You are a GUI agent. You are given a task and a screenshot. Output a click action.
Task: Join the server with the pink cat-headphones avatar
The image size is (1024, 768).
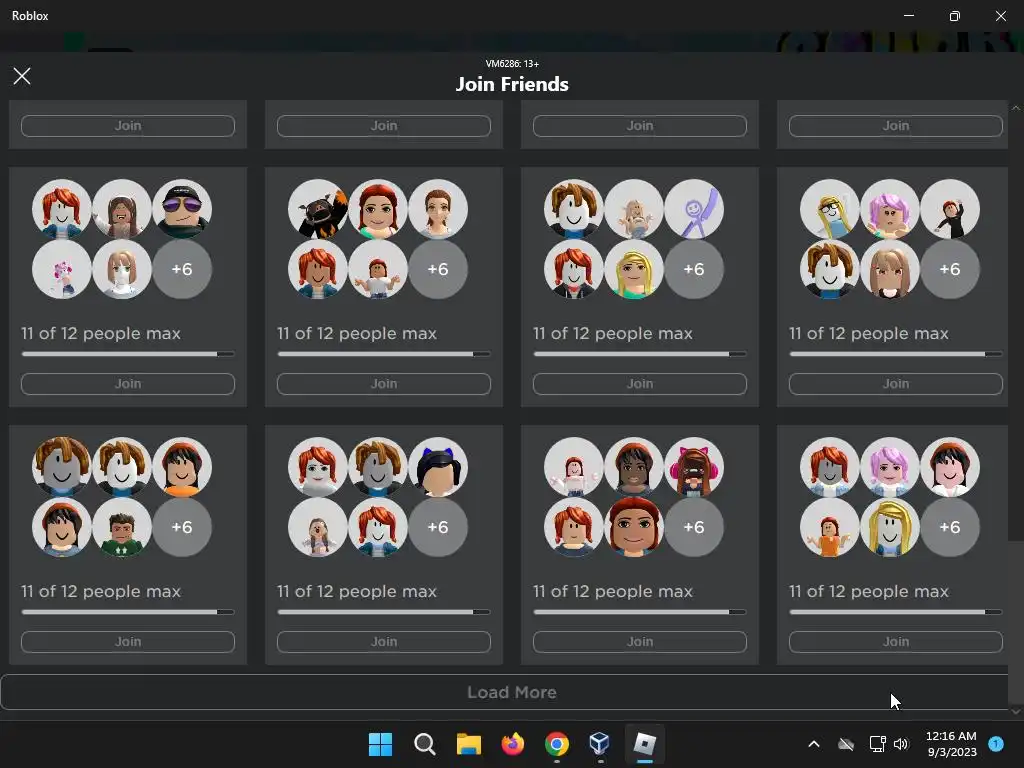click(640, 642)
